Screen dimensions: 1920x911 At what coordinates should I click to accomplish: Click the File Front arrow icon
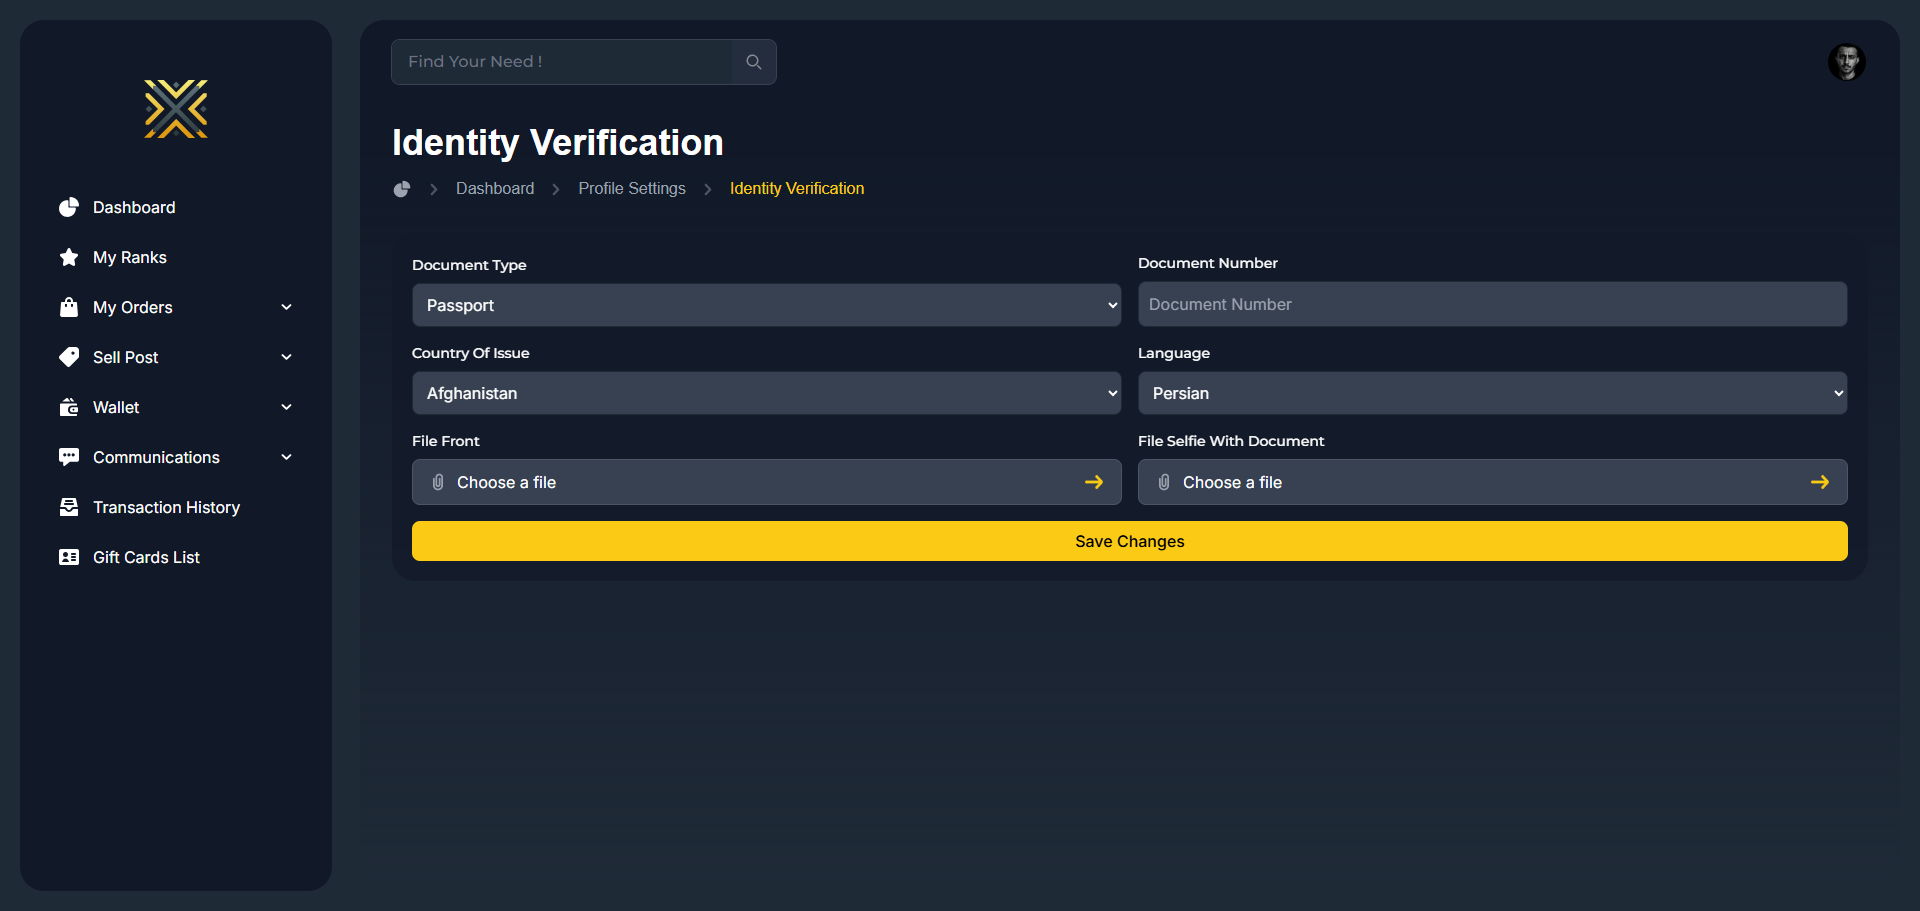point(1094,482)
